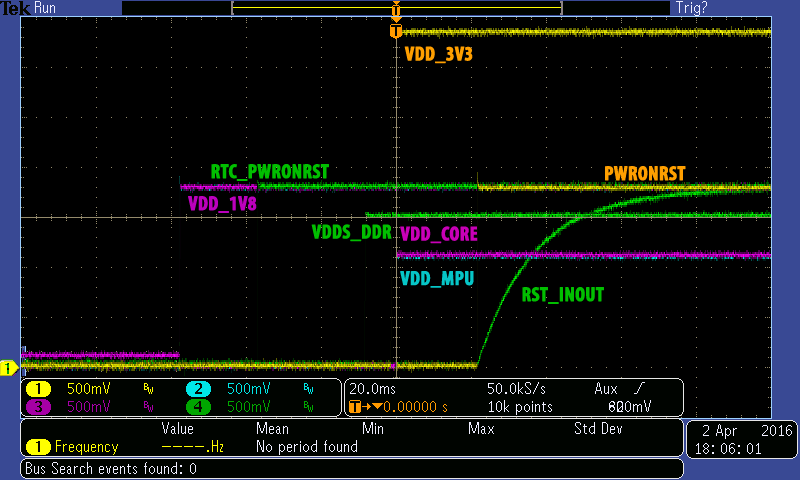Click the channel 1 ground reference marker
The image size is (800, 480).
point(9,368)
